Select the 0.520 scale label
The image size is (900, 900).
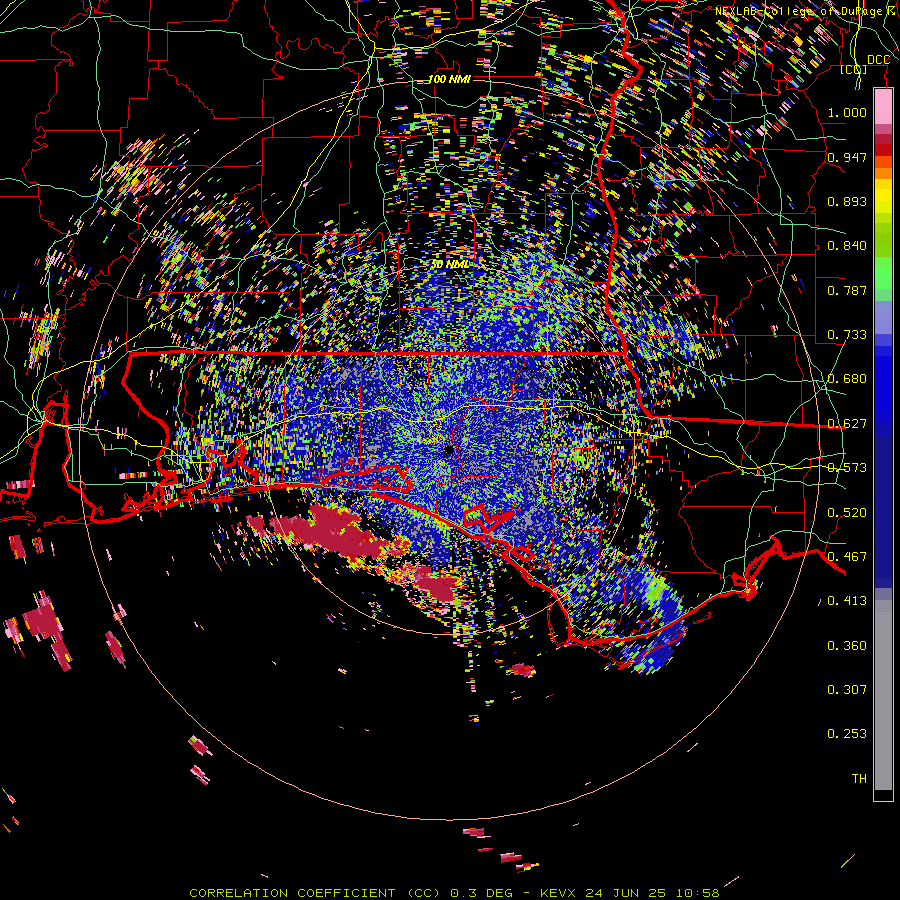click(847, 513)
